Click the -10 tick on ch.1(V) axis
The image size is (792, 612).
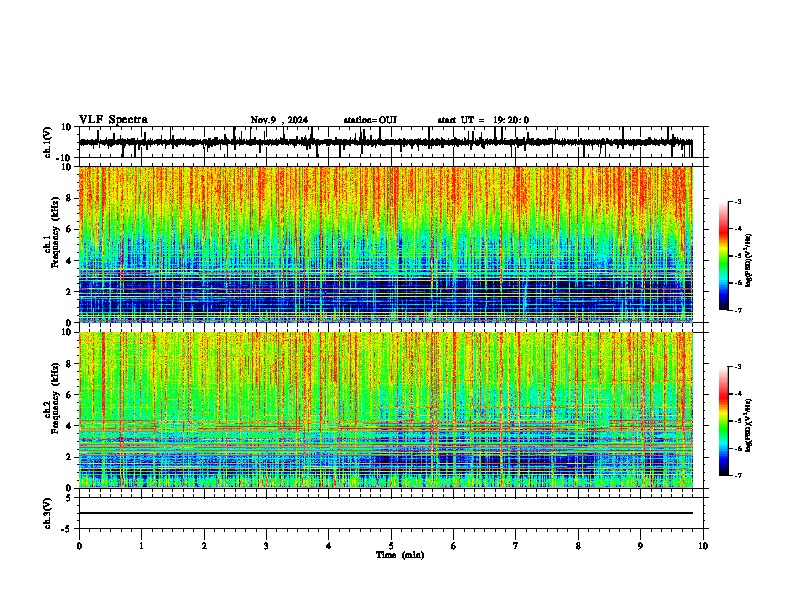click(65, 158)
